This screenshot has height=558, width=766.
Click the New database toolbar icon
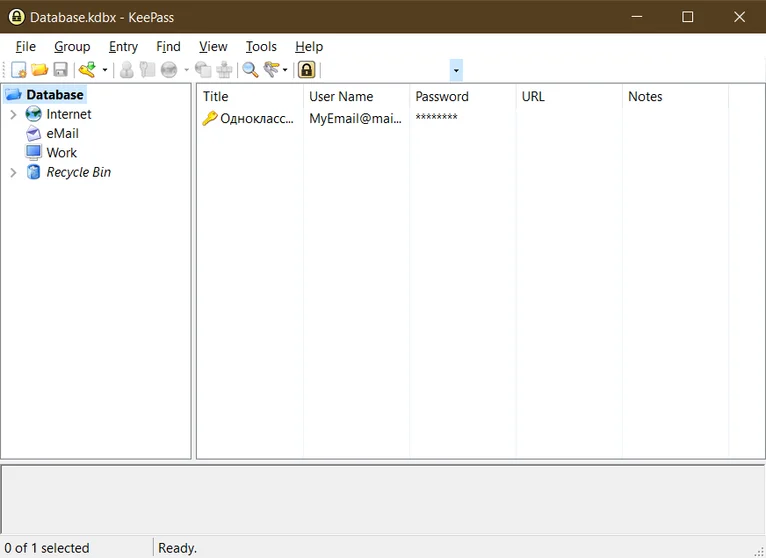[x=19, y=70]
